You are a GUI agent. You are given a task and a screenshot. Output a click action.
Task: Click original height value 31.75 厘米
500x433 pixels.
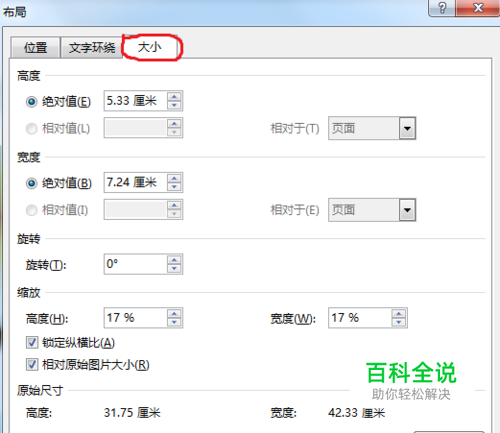pyautogui.click(x=132, y=413)
